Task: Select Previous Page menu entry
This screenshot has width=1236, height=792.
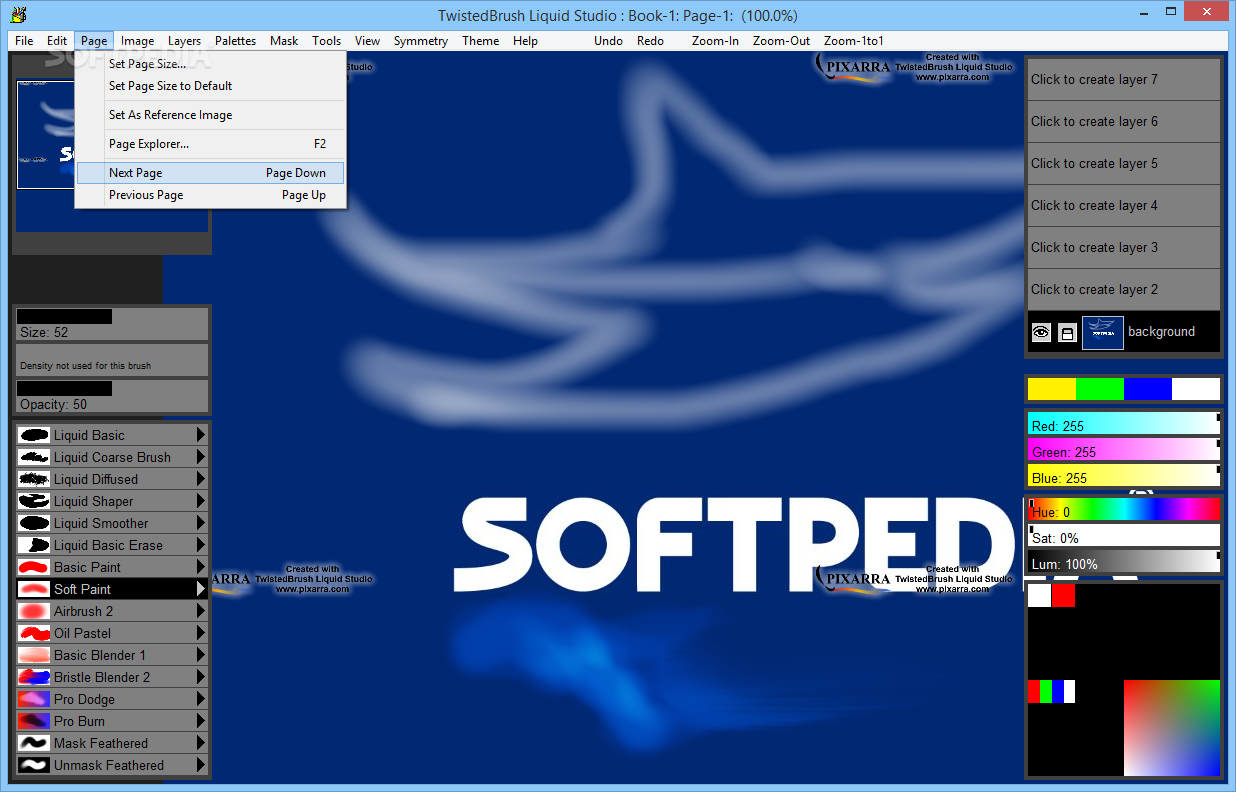Action: pyautogui.click(x=210, y=195)
